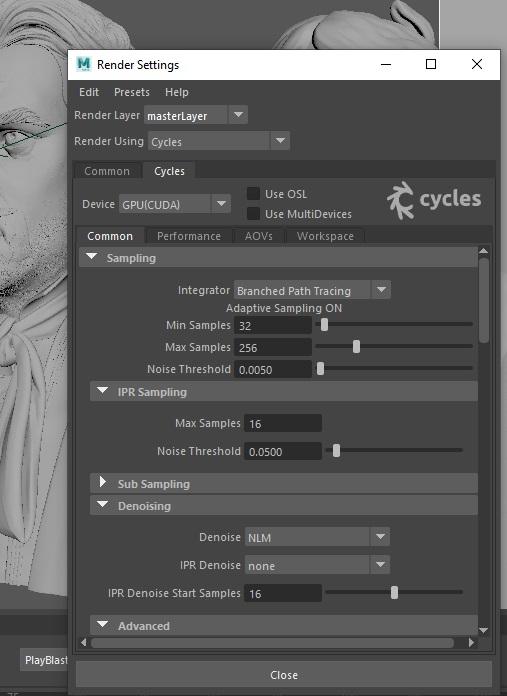Open the Device GPU(CUDA) dropdown
This screenshot has height=696, width=507.
click(x=174, y=204)
